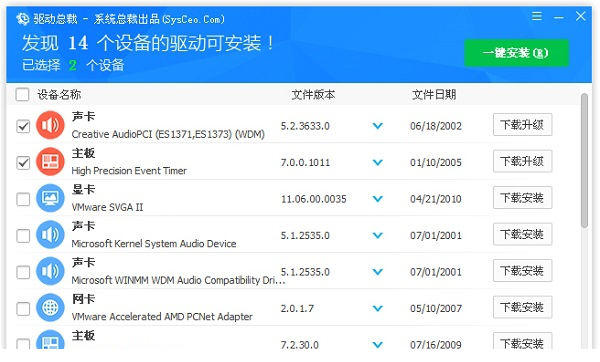600x362 pixels.
Task: Click 下载安装 for VMware SVGA II
Action: pyautogui.click(x=522, y=198)
